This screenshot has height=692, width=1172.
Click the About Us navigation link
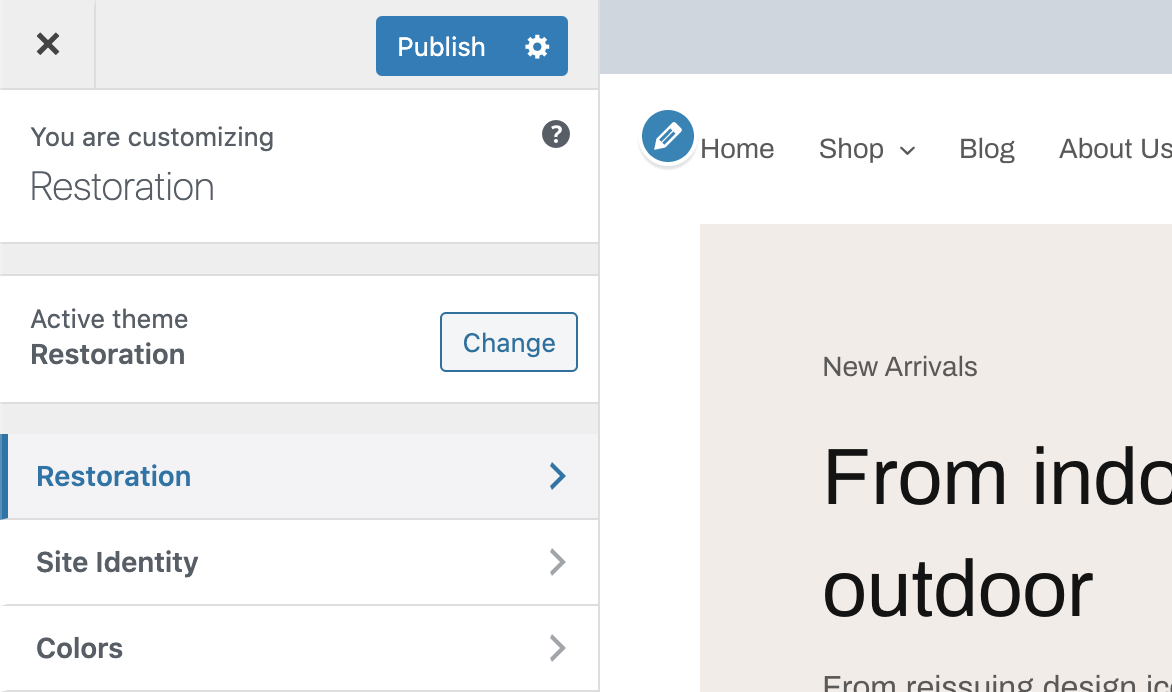coord(1113,148)
